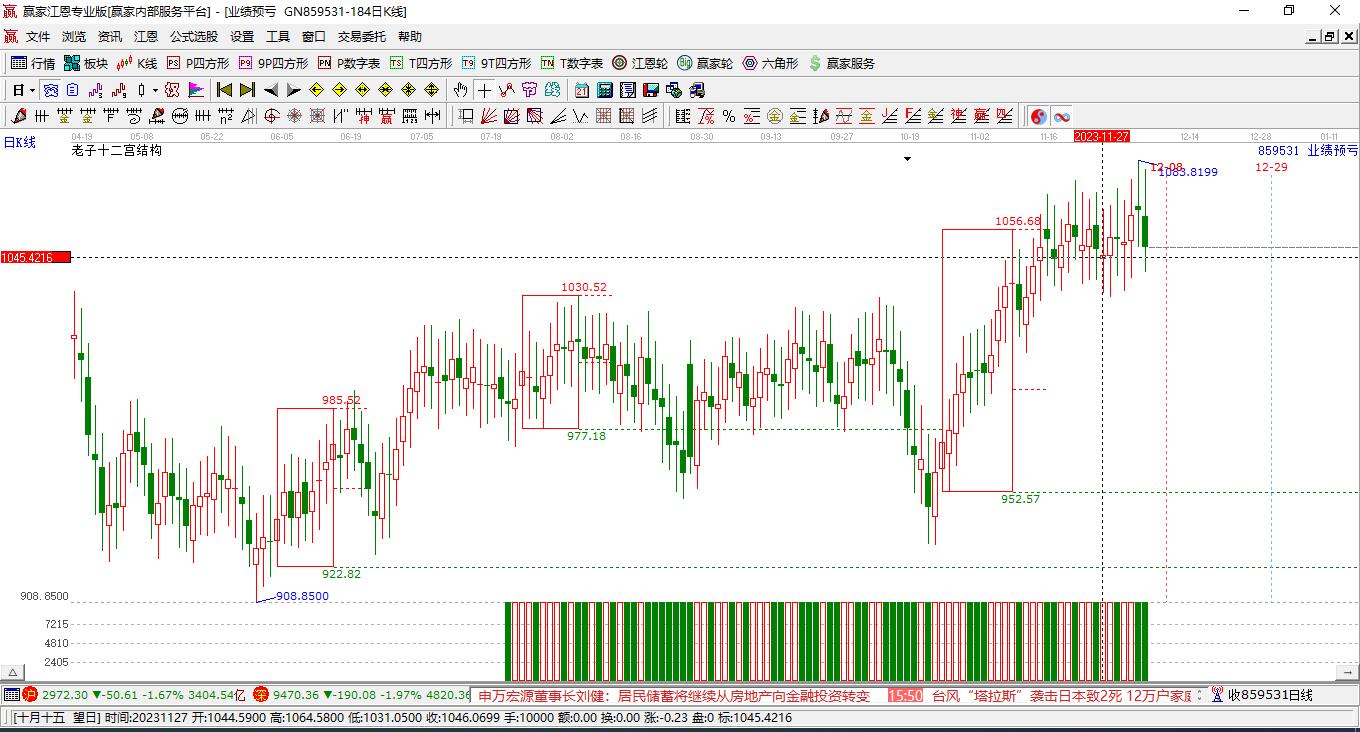Open the calculator icon
The height and width of the screenshot is (732, 1360).
pyautogui.click(x=604, y=90)
